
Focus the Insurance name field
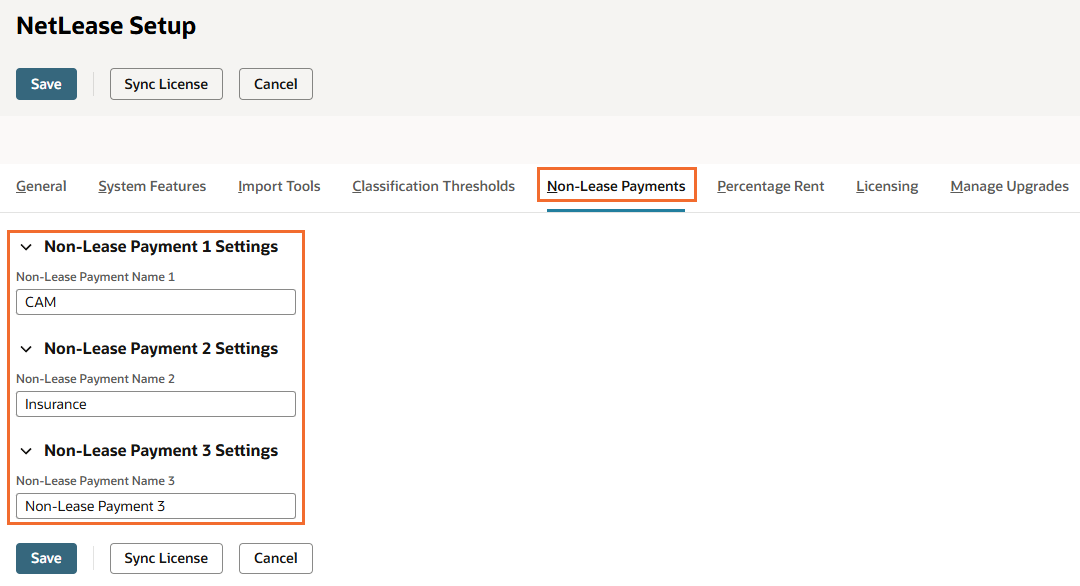pyautogui.click(x=156, y=404)
